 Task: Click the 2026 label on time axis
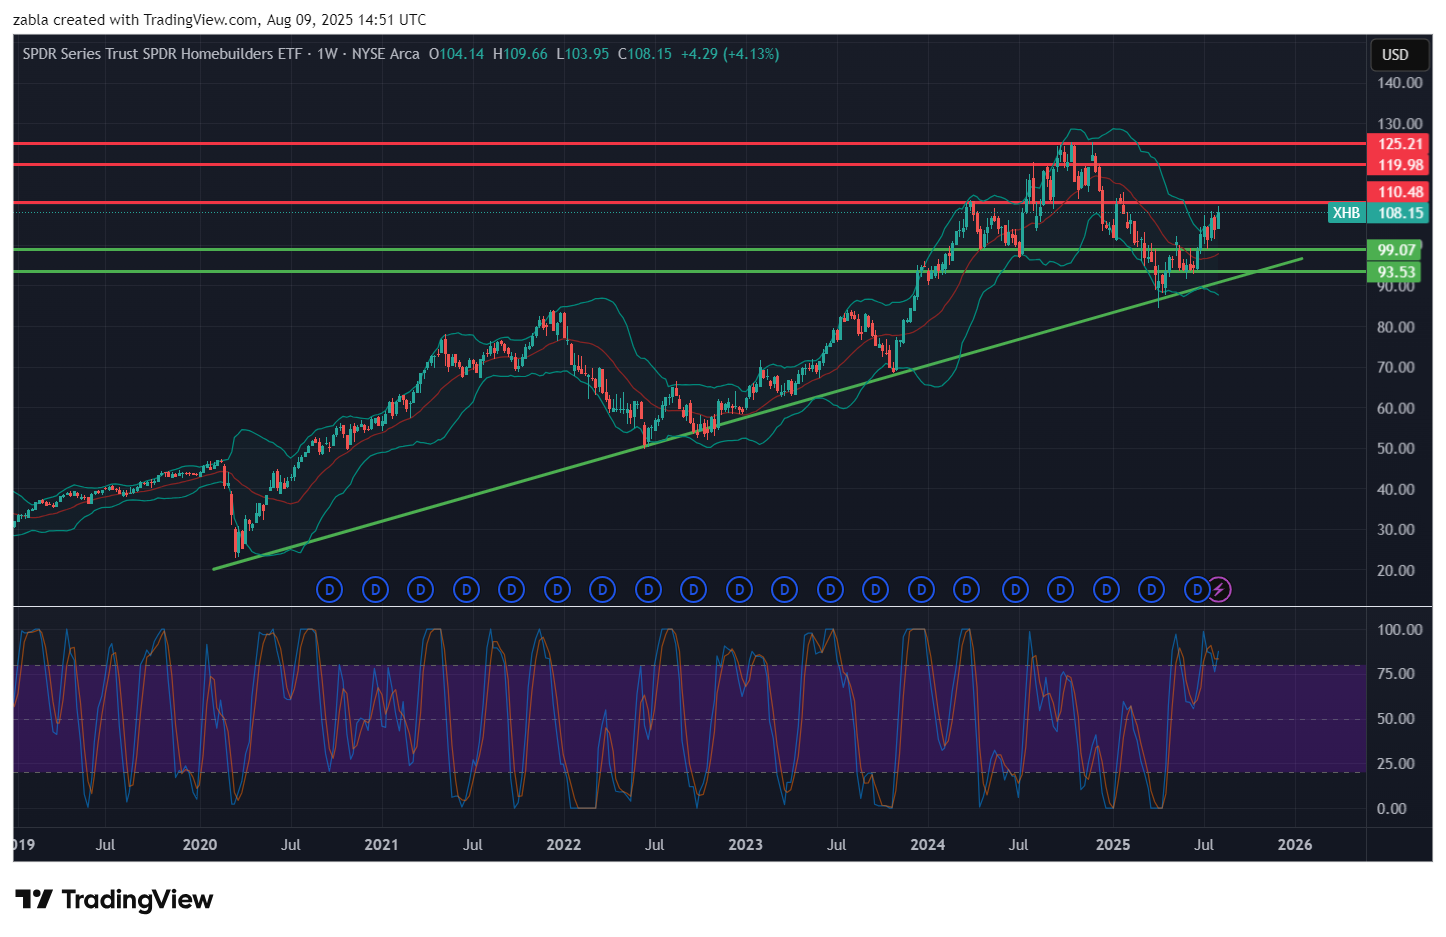coord(1295,845)
